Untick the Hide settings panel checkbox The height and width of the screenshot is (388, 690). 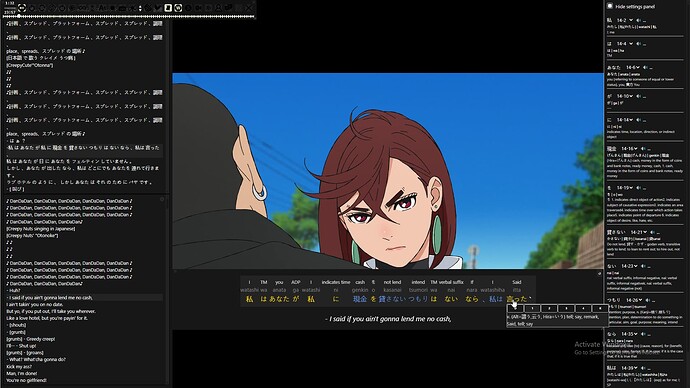[610, 6]
